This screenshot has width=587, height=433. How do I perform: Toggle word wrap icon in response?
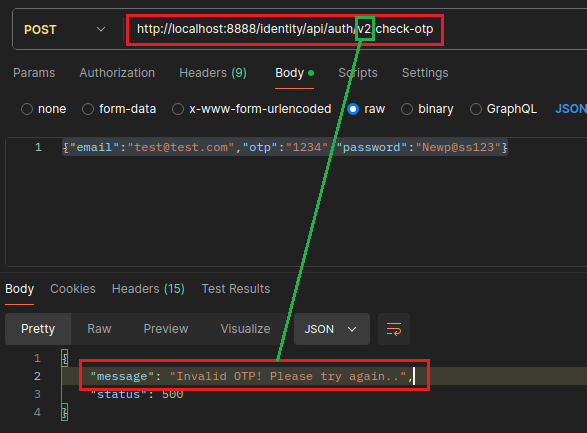pyautogui.click(x=394, y=329)
